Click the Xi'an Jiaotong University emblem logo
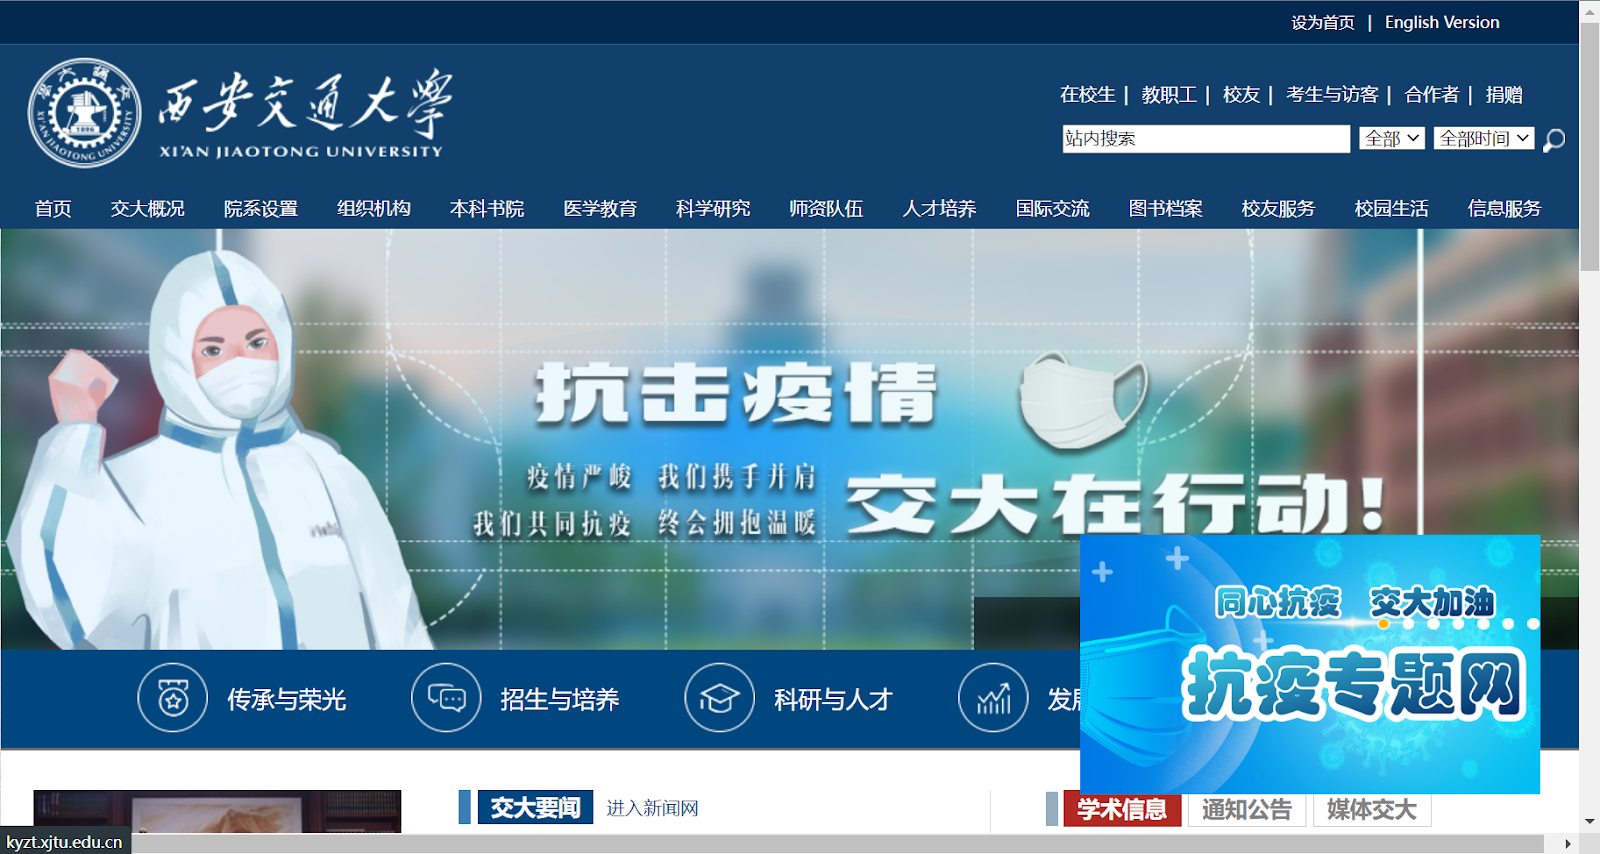This screenshot has height=854, width=1600. coord(84,112)
